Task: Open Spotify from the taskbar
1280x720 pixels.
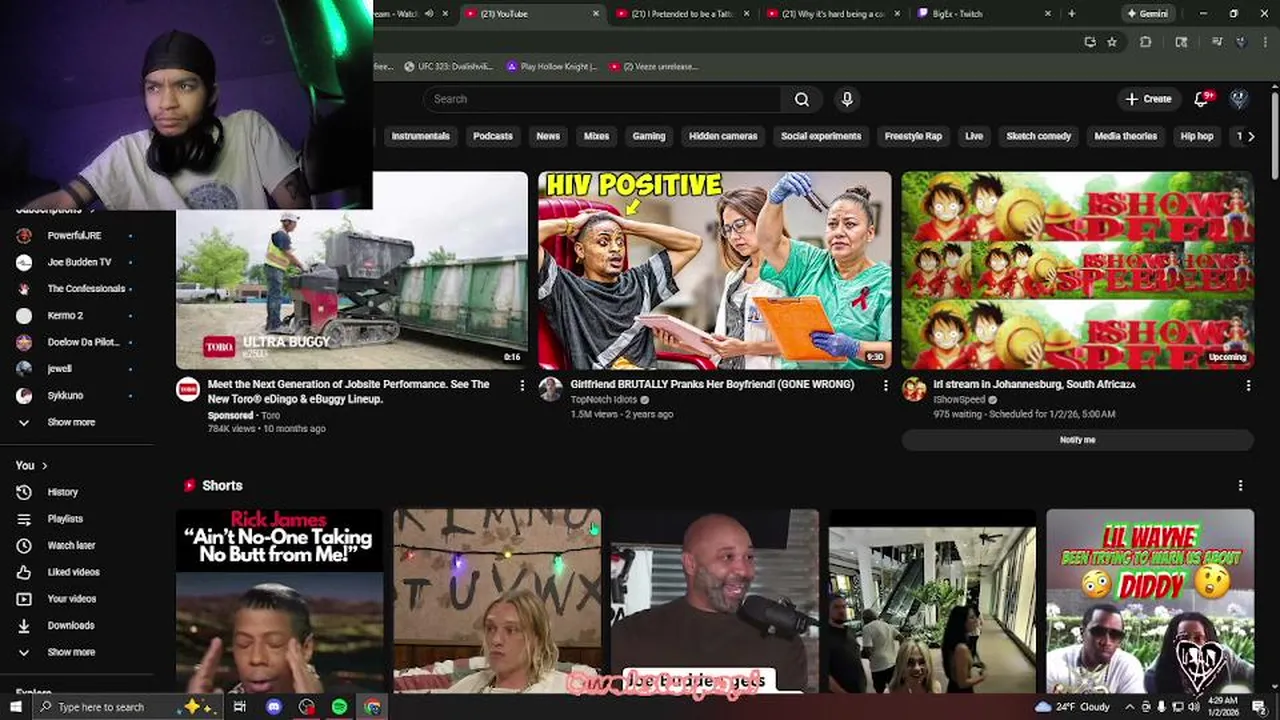Action: (x=339, y=707)
